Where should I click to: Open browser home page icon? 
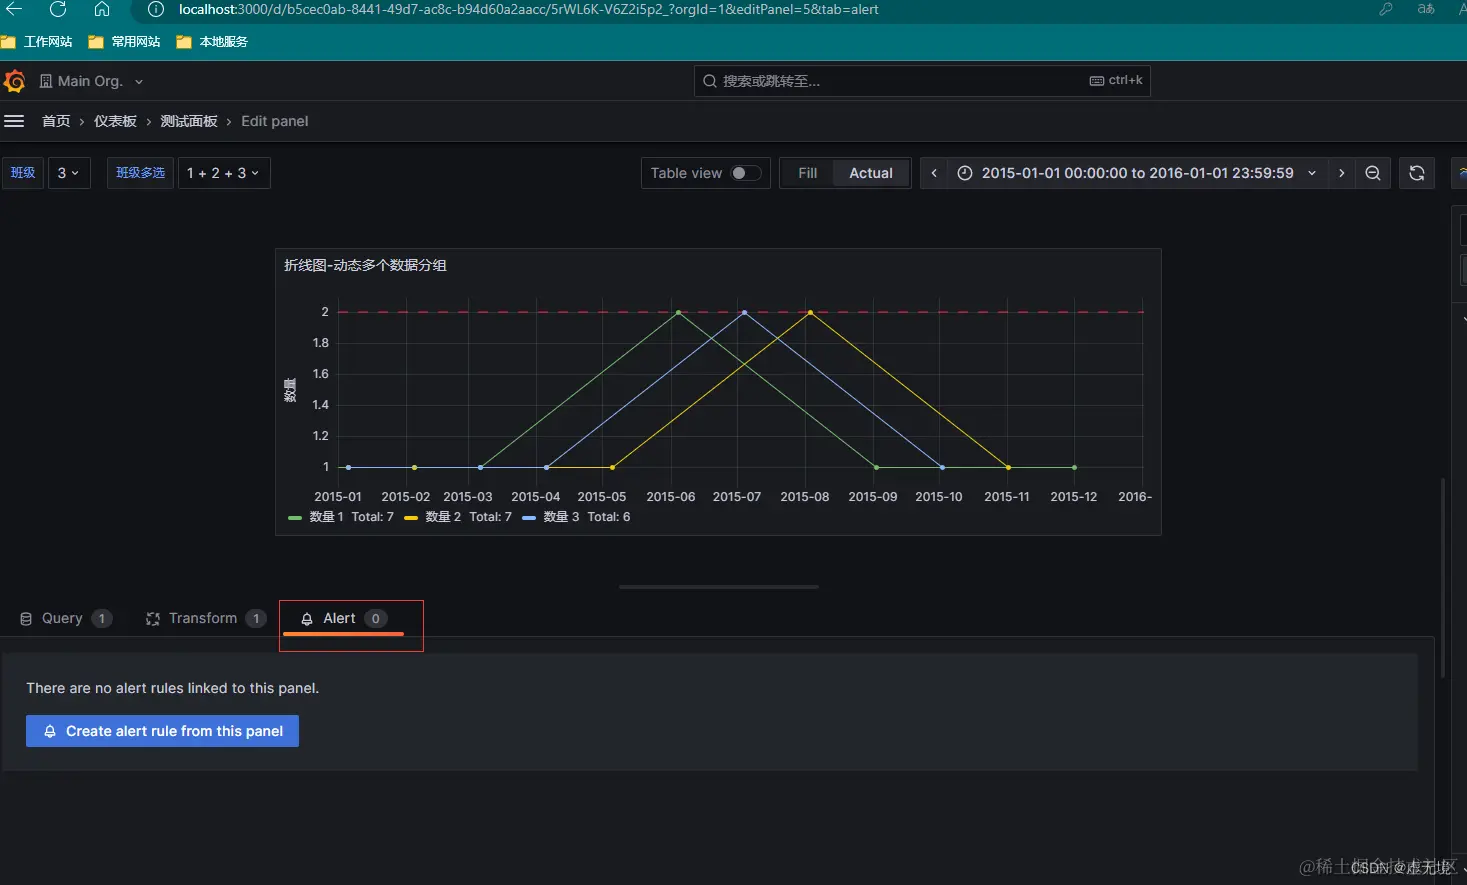(102, 9)
